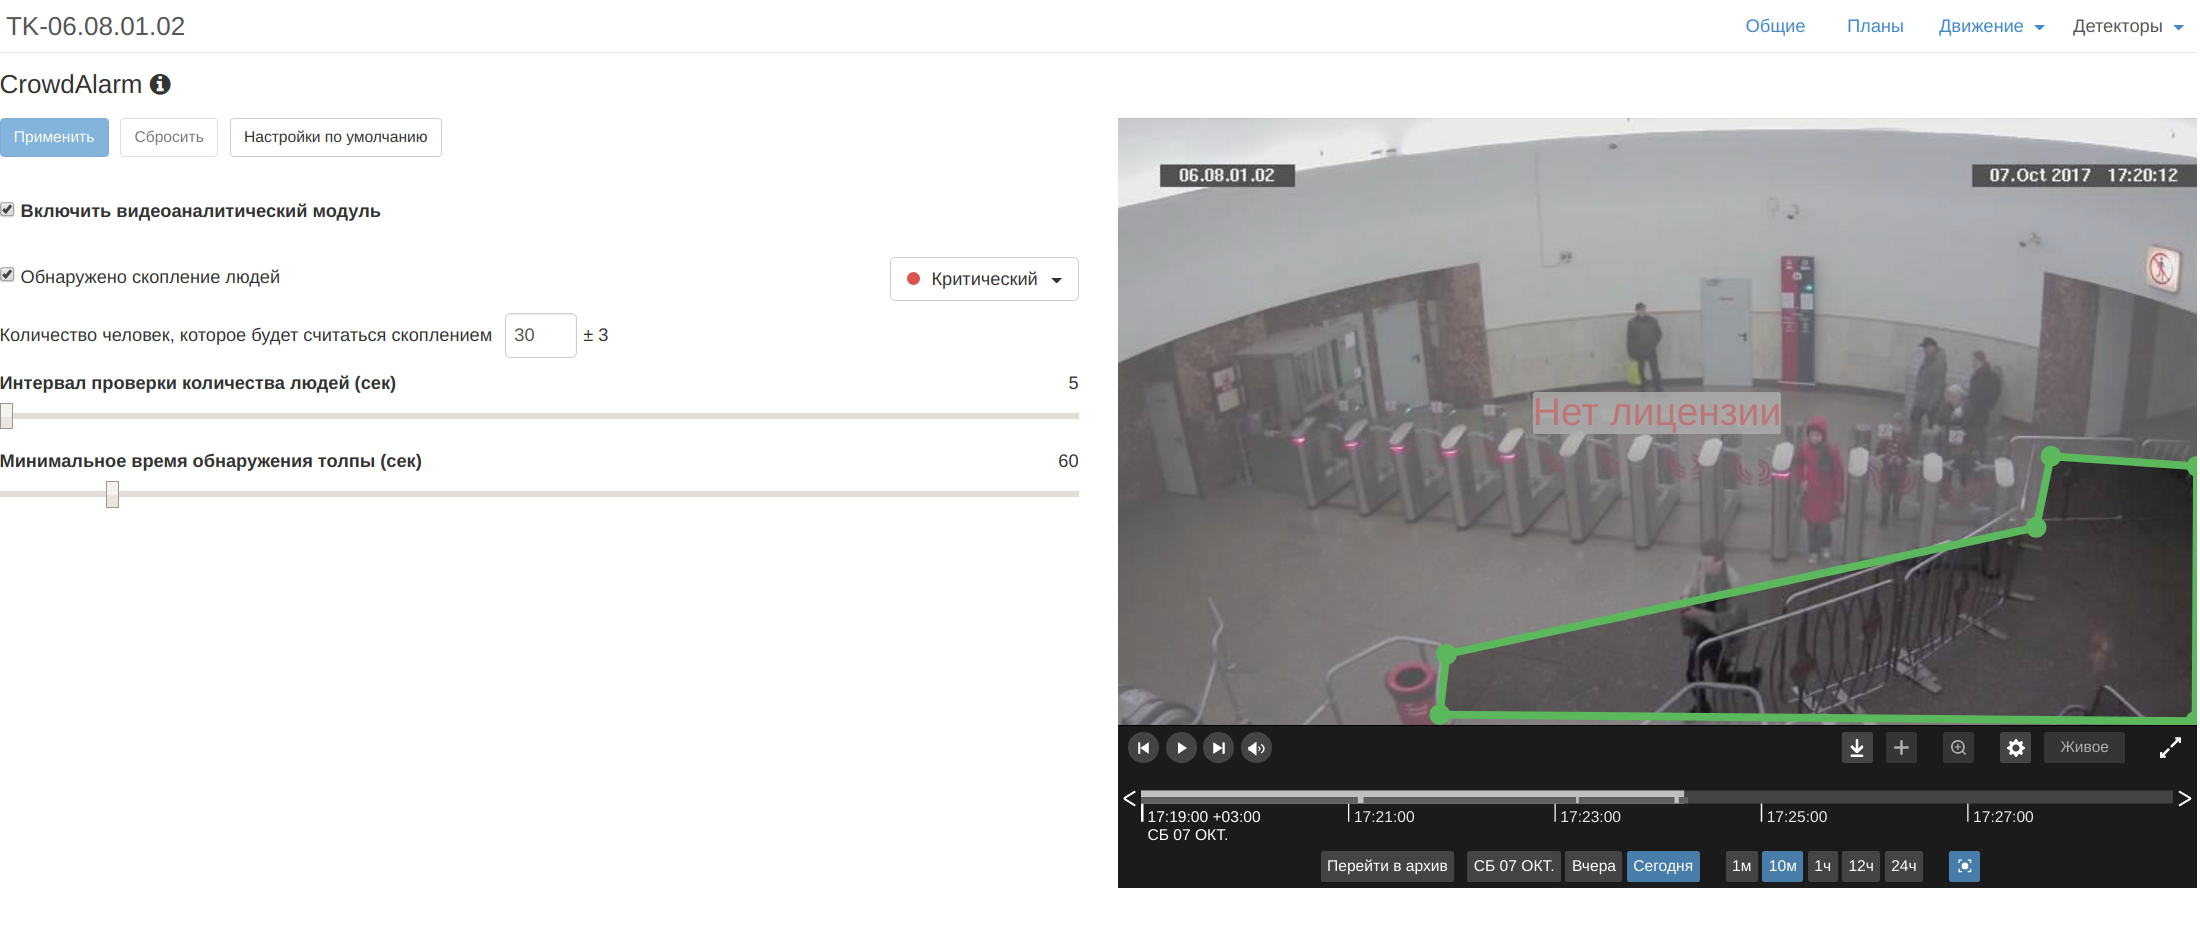Screen dimensions: 2200x928
Task: Toggle 'Обнаружено скопление людей' checkbox
Action: pos(7,275)
